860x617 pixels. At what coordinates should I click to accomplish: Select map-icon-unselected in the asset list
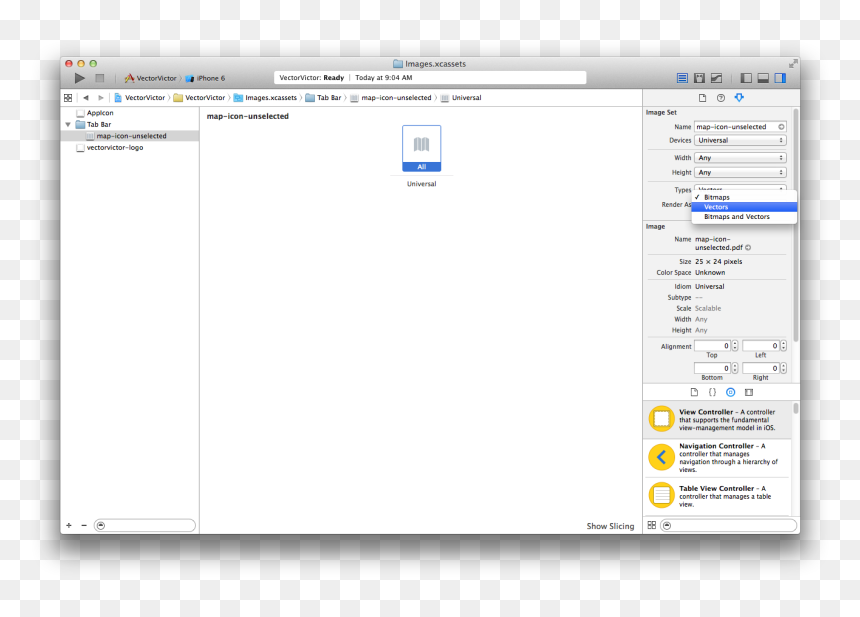(x=129, y=136)
